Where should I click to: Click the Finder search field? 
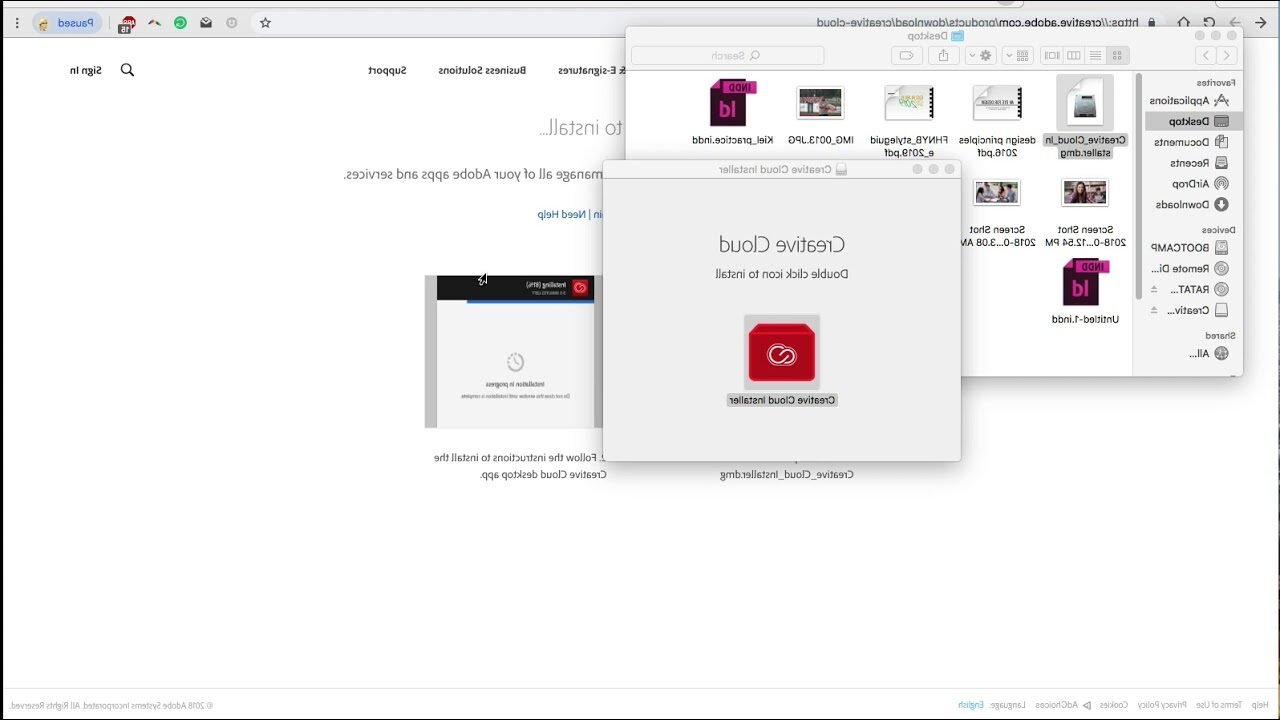[x=728, y=56]
